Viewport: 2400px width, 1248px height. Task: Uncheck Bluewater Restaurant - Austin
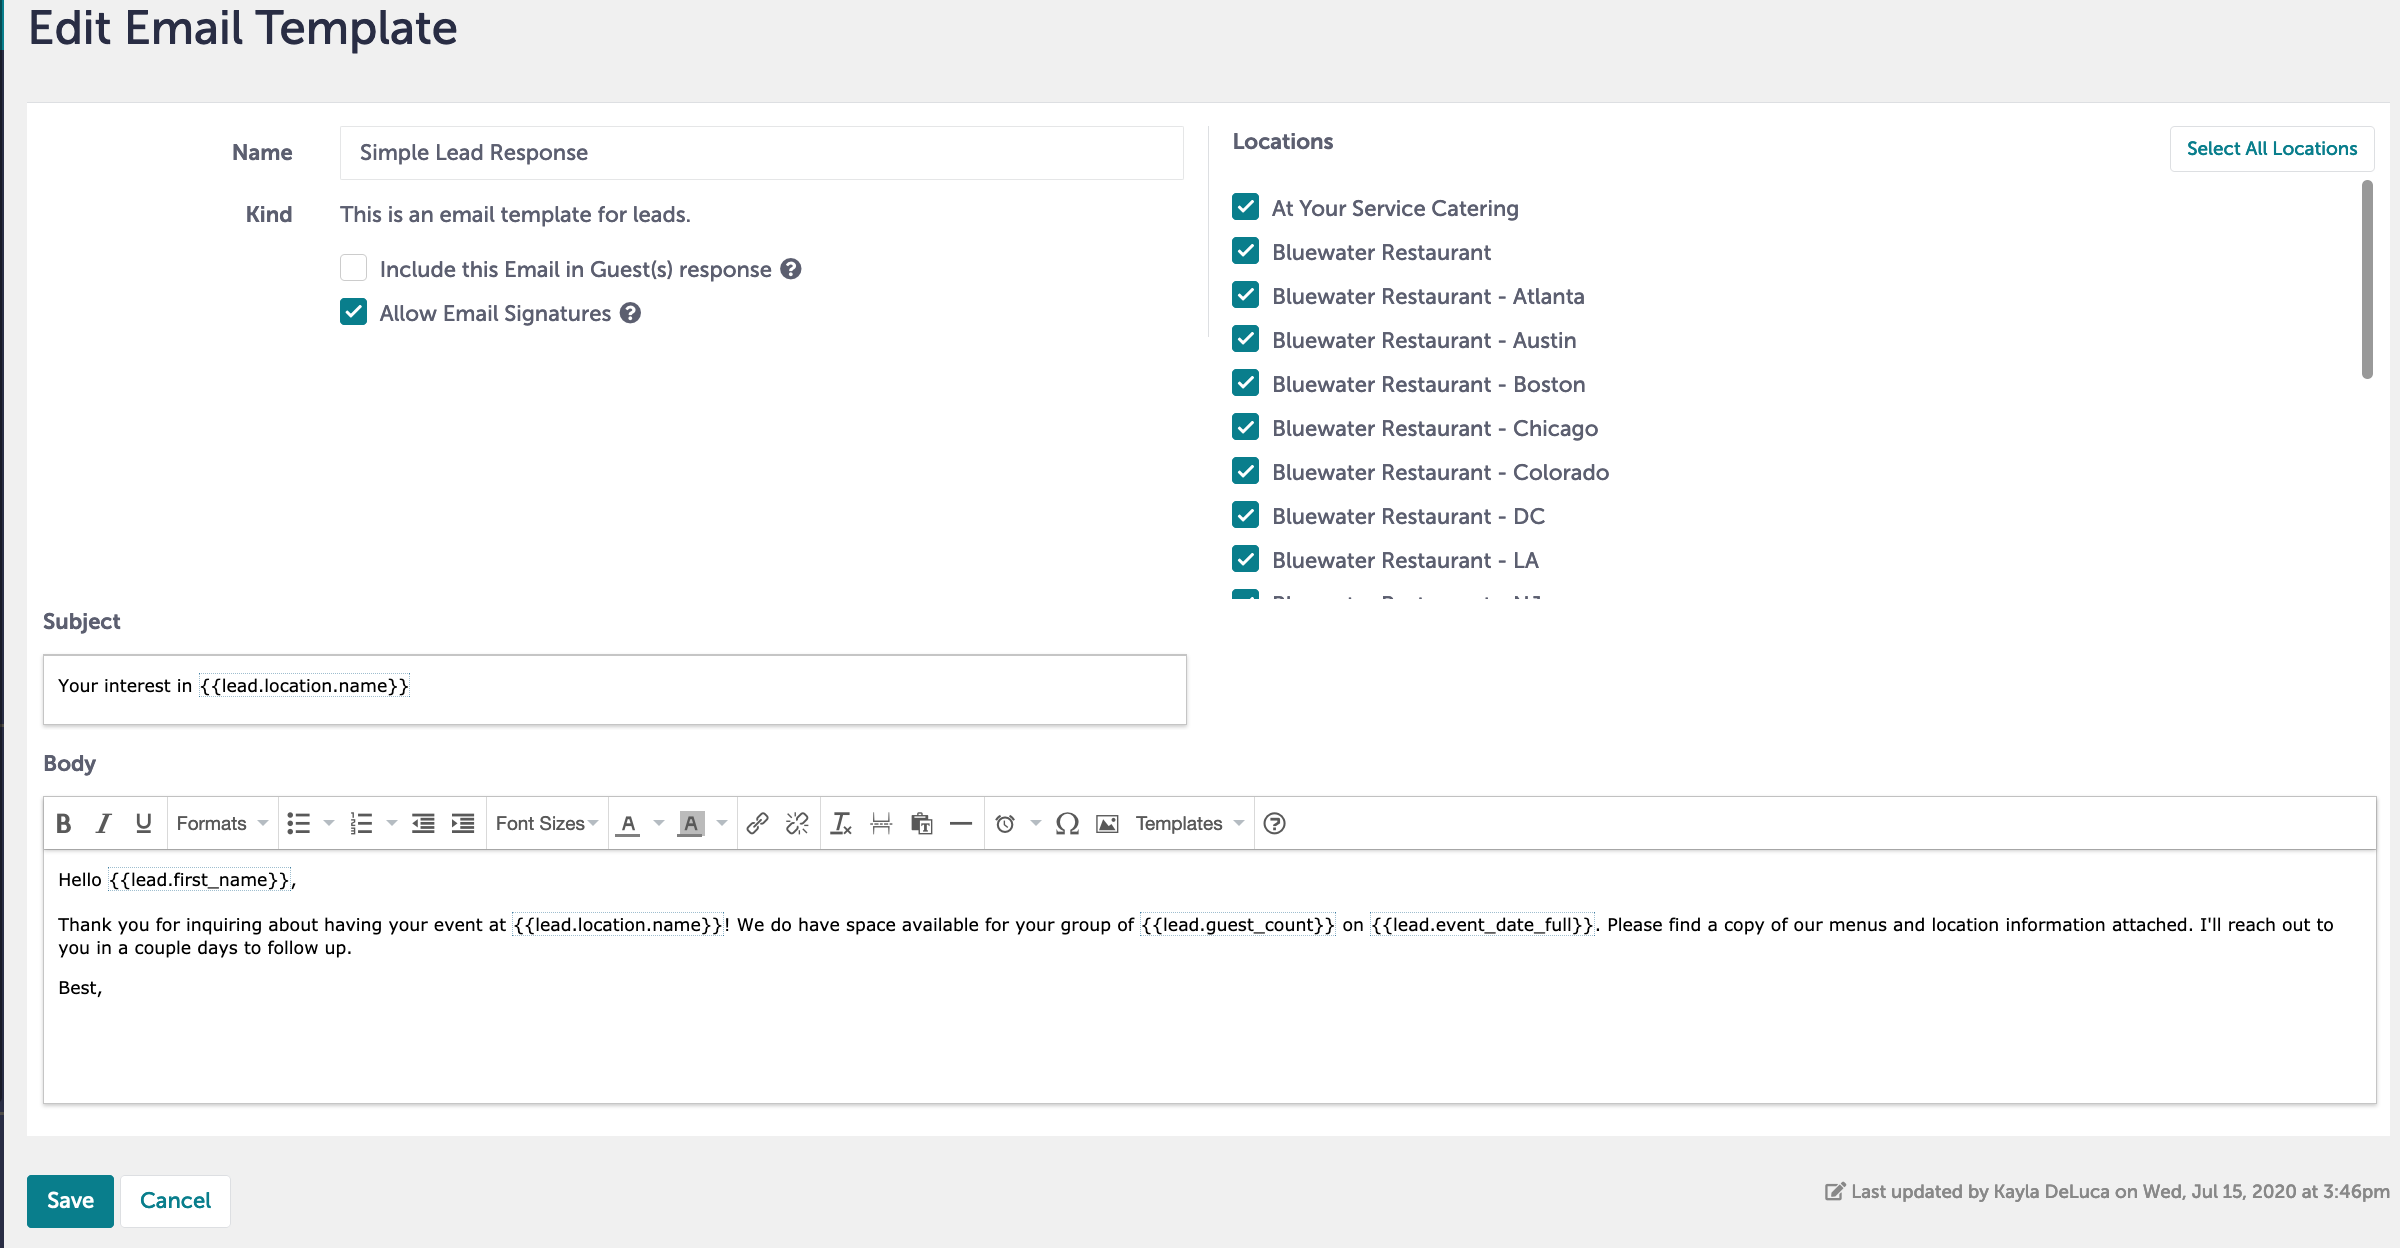coord(1246,339)
